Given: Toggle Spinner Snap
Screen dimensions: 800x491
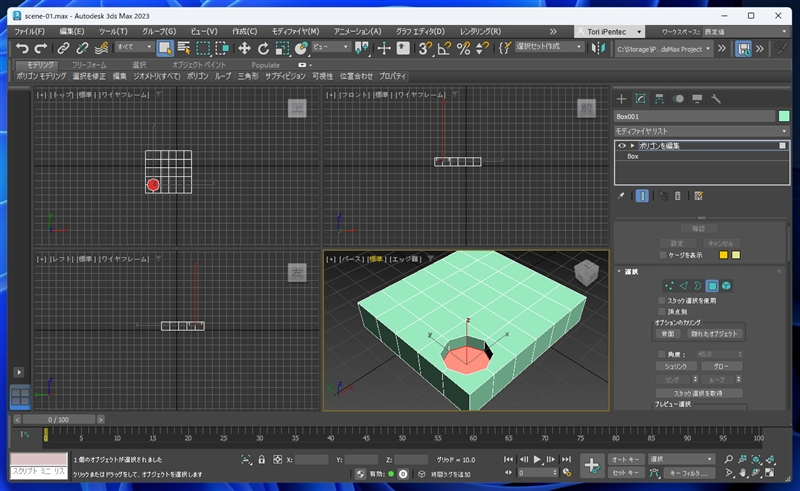Looking at the screenshot, I should (x=482, y=48).
